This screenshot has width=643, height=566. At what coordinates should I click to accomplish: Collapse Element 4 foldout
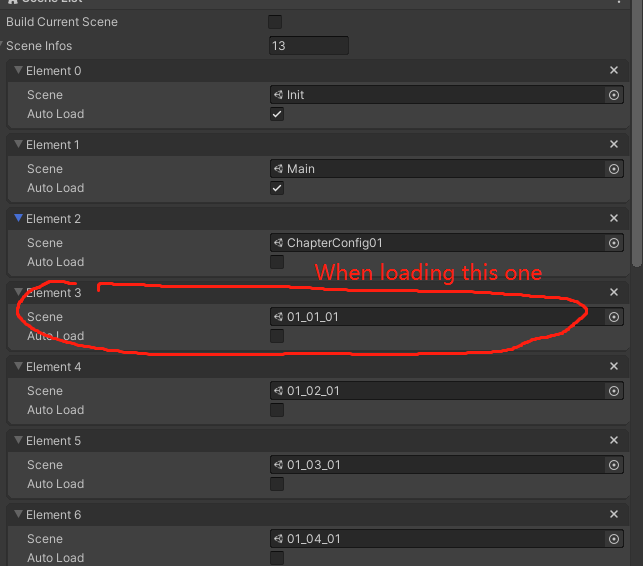coord(18,366)
